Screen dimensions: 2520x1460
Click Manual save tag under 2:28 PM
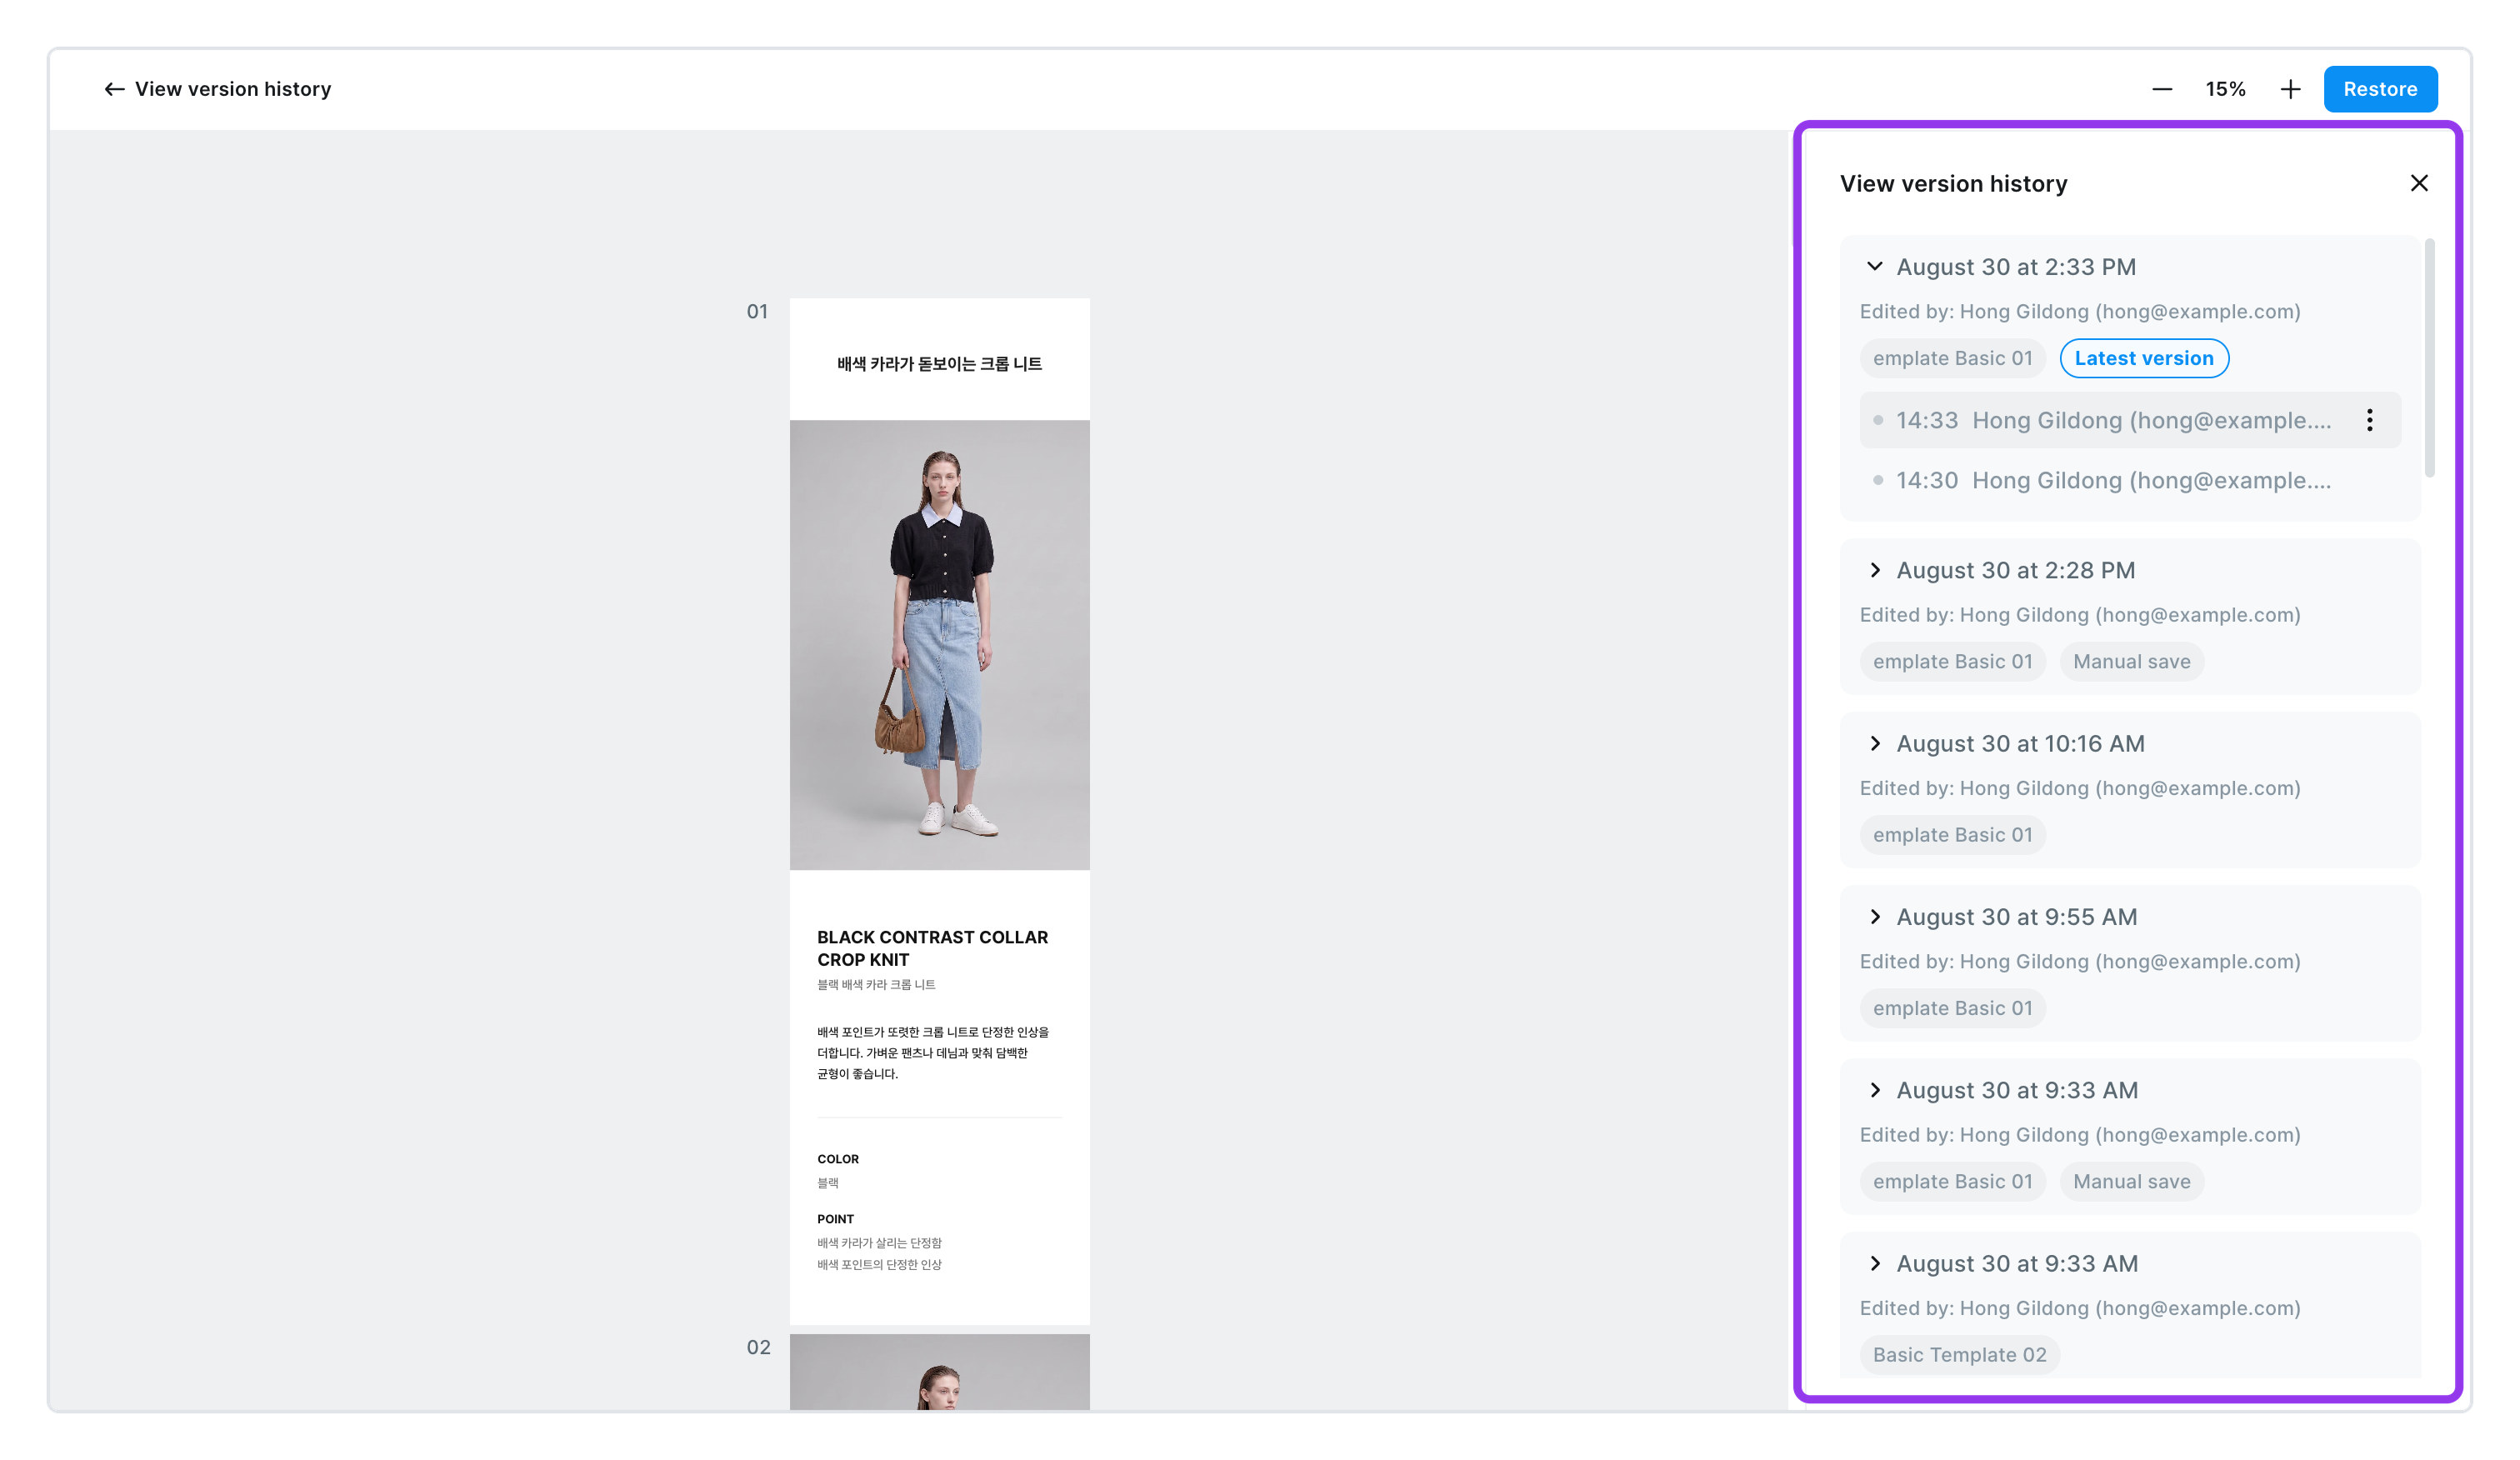coord(2131,661)
